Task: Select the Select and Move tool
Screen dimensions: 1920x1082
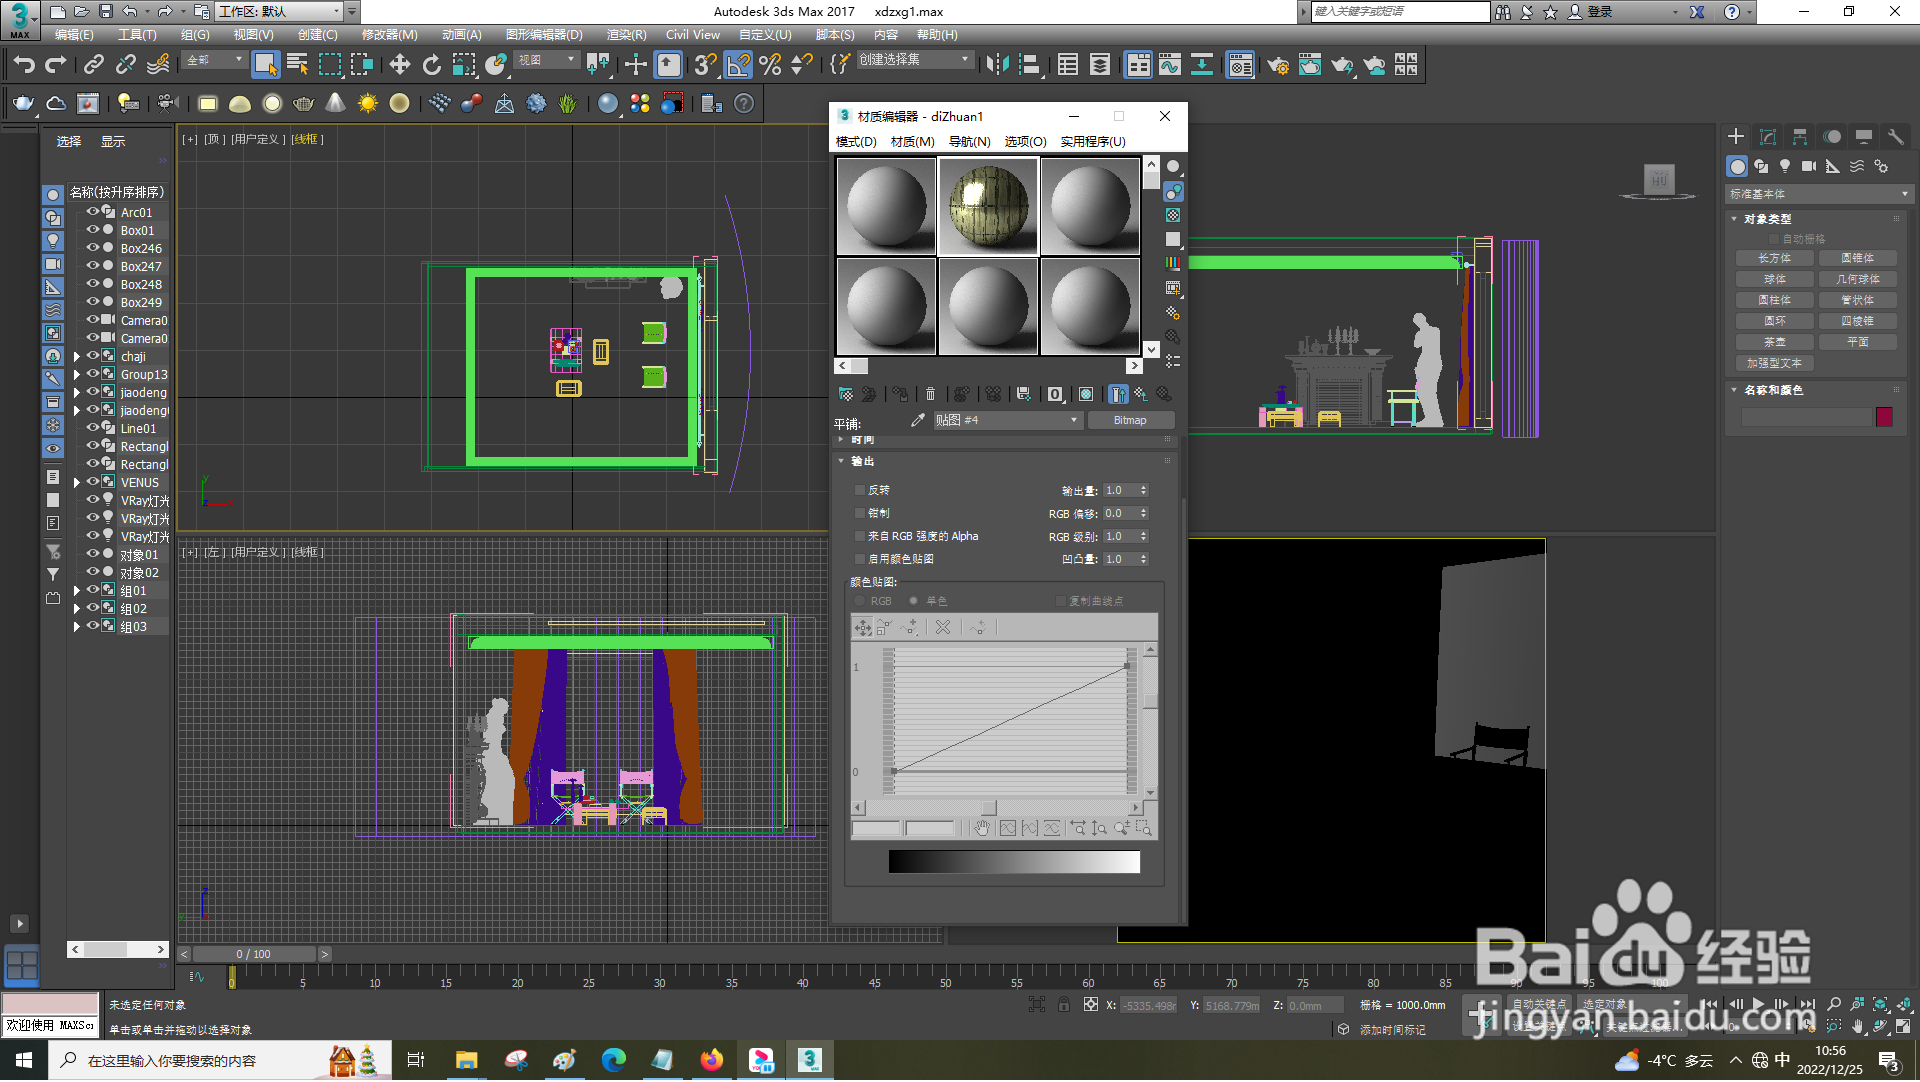Action: coord(400,64)
